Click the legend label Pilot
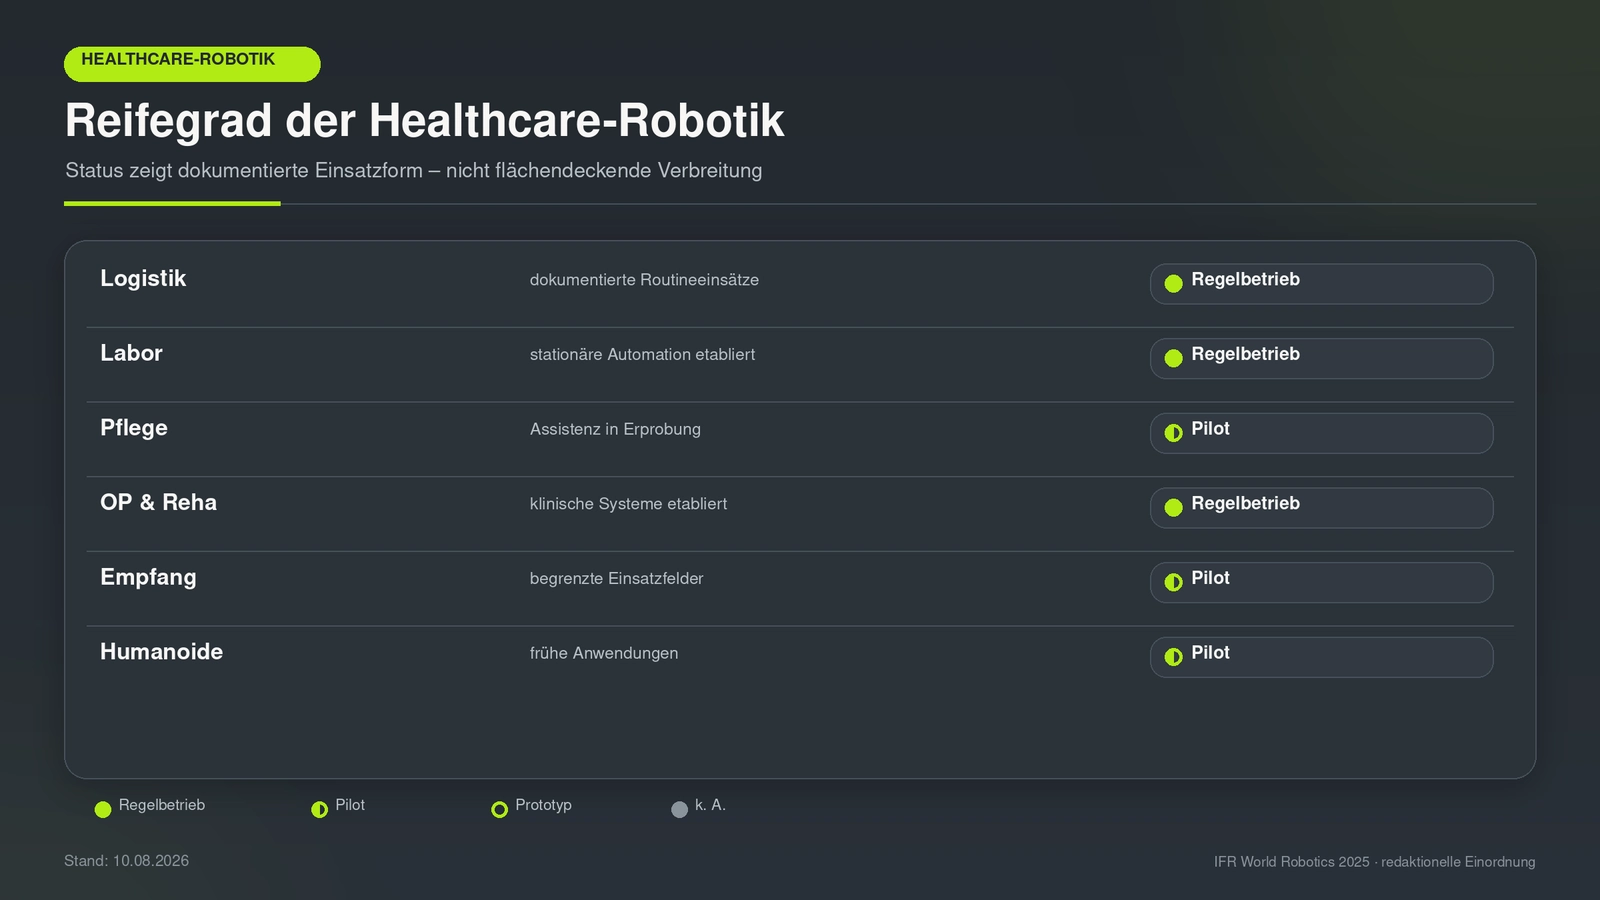 click(x=350, y=805)
